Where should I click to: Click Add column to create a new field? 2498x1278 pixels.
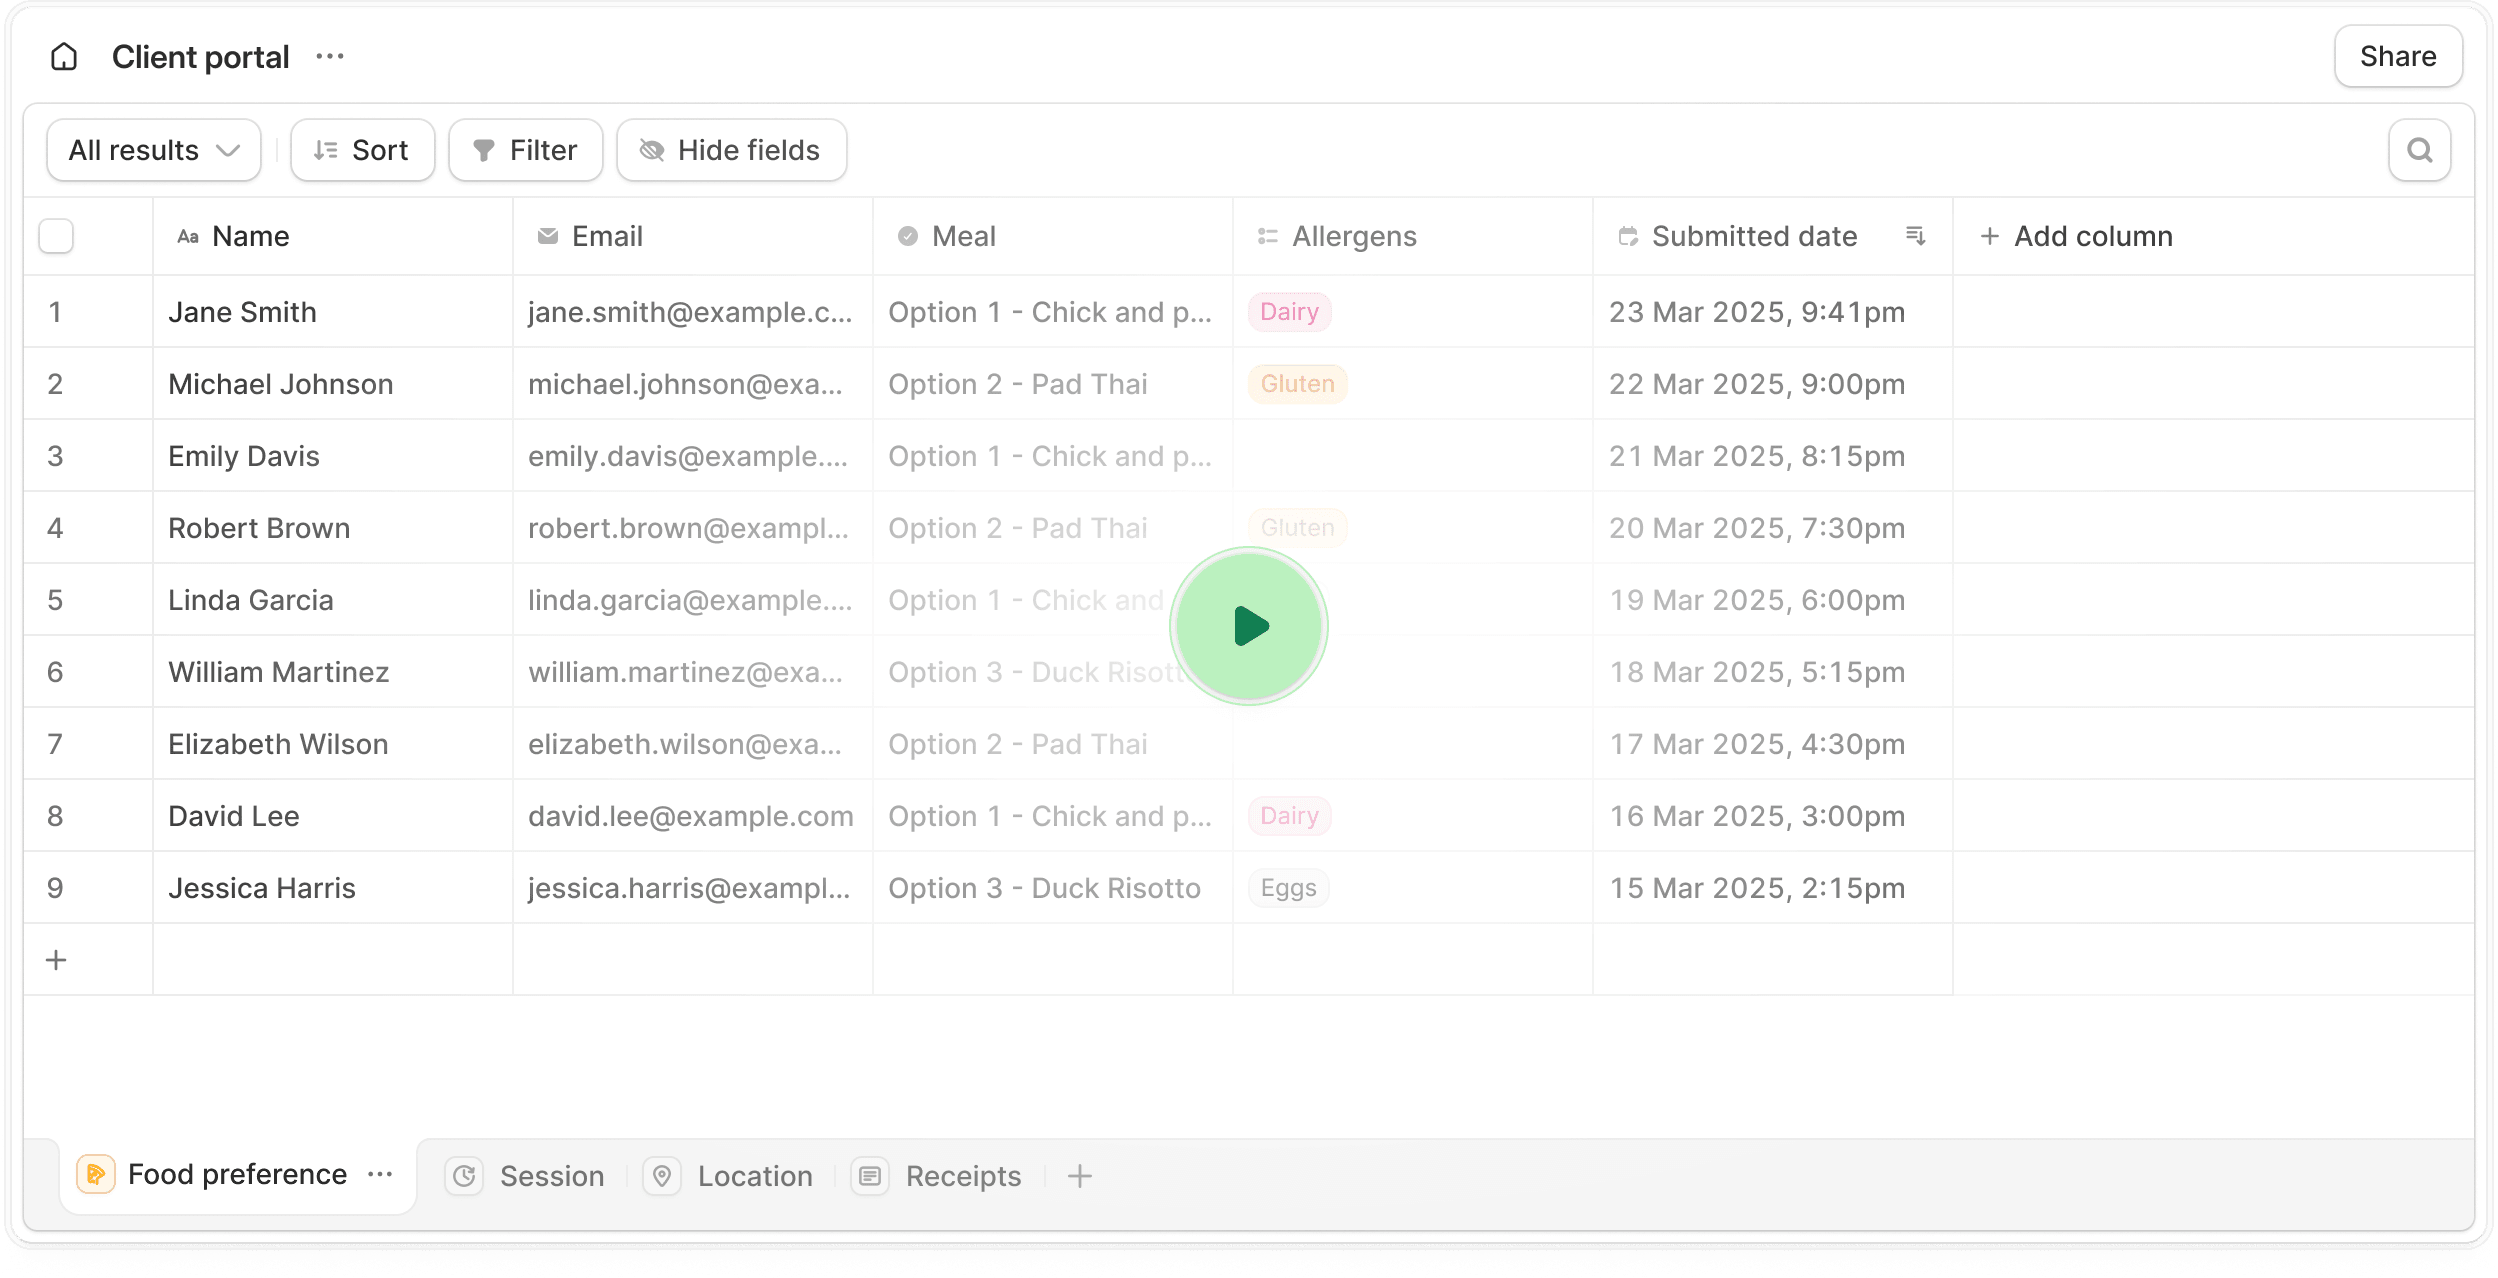click(2076, 236)
